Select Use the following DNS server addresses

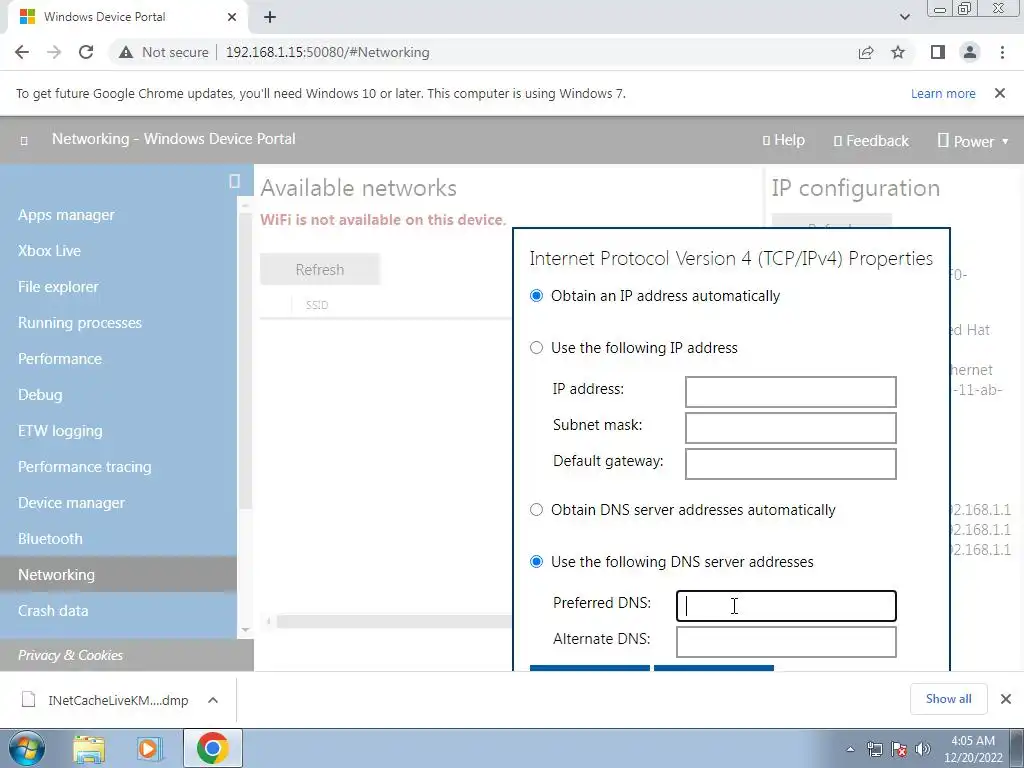pos(536,562)
